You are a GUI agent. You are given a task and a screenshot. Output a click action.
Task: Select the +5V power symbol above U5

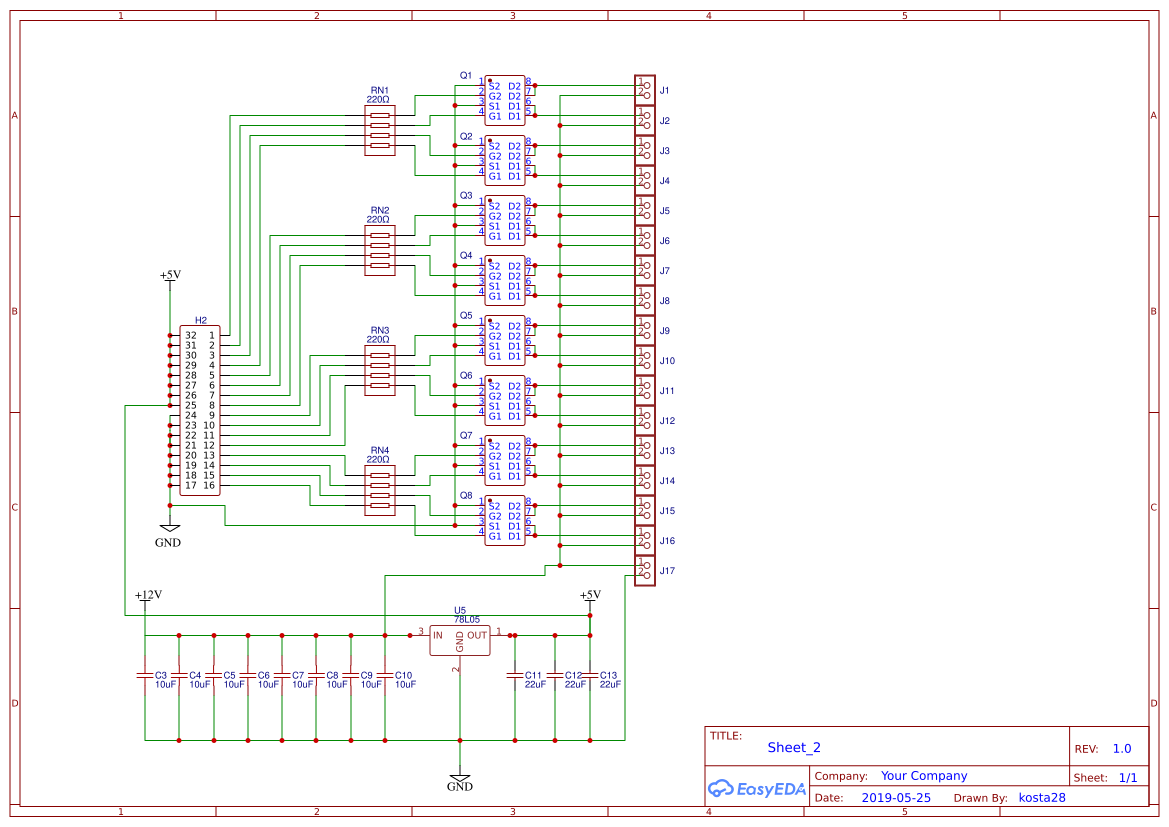(x=590, y=596)
